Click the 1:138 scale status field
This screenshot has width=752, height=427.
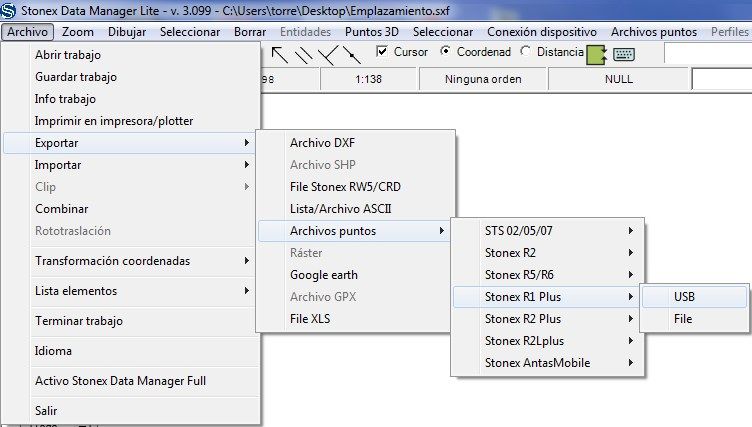pos(368,79)
